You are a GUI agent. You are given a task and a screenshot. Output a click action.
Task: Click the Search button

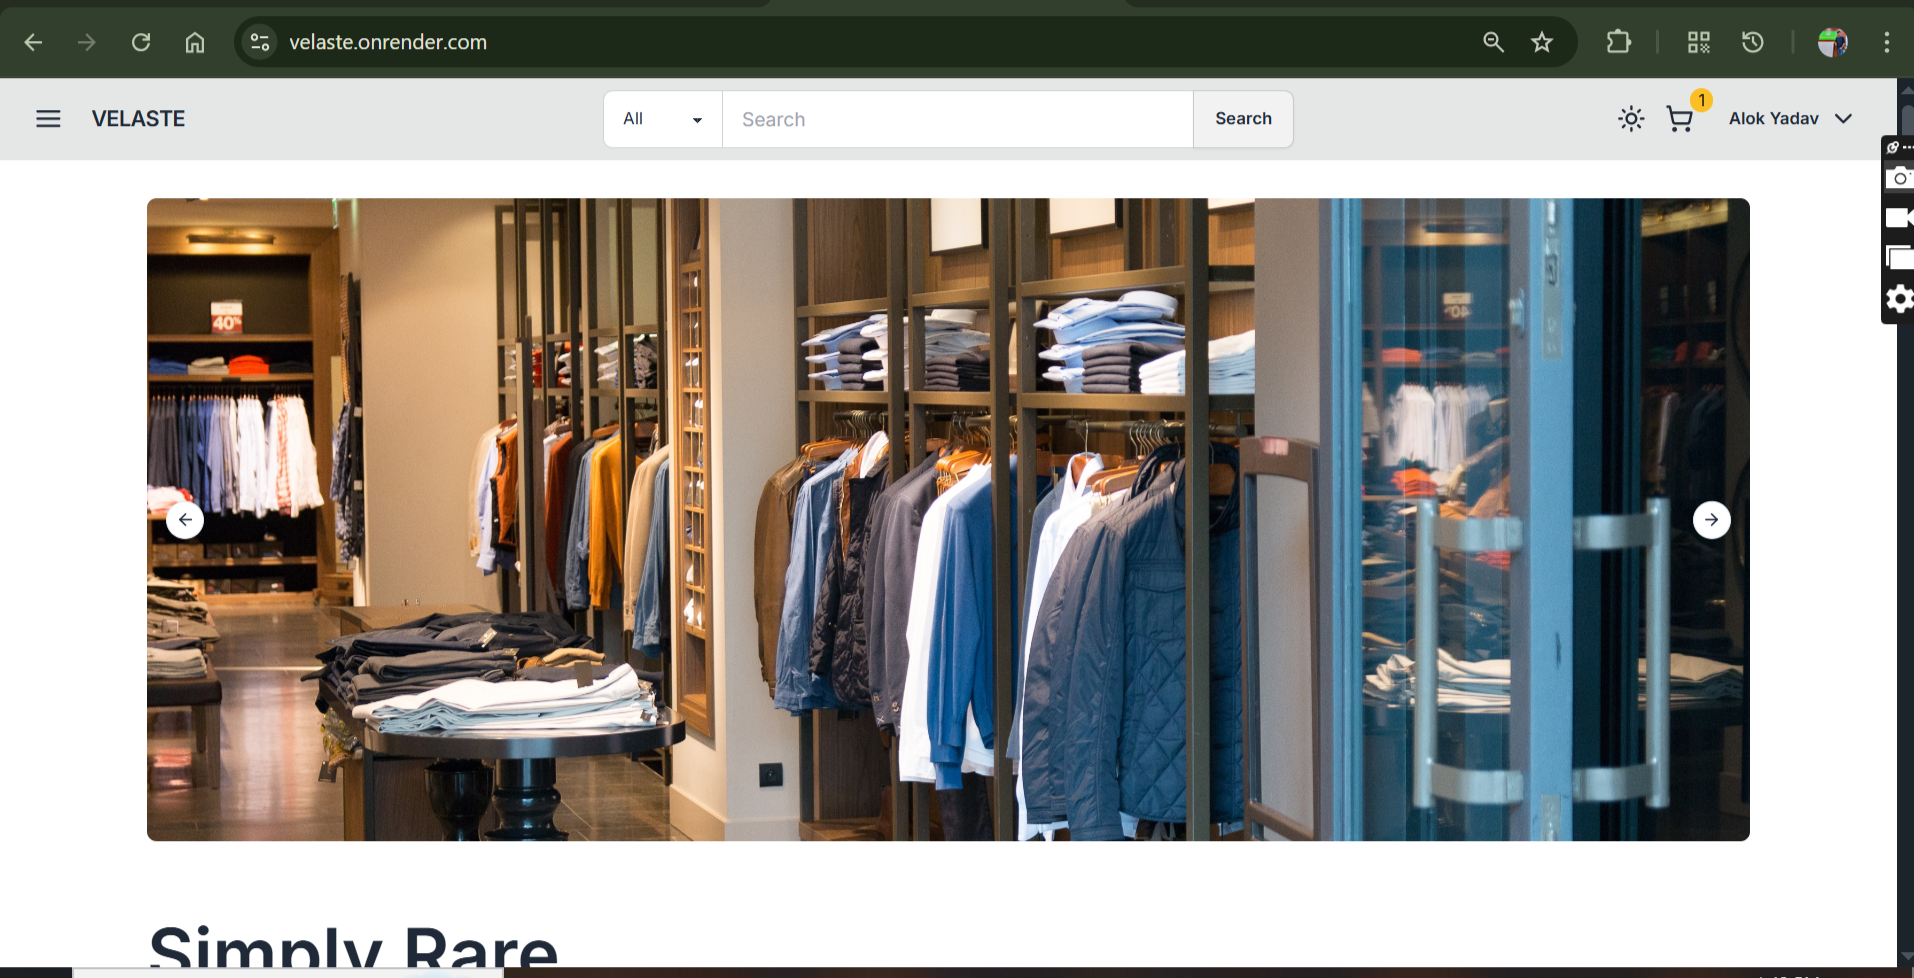1243,119
